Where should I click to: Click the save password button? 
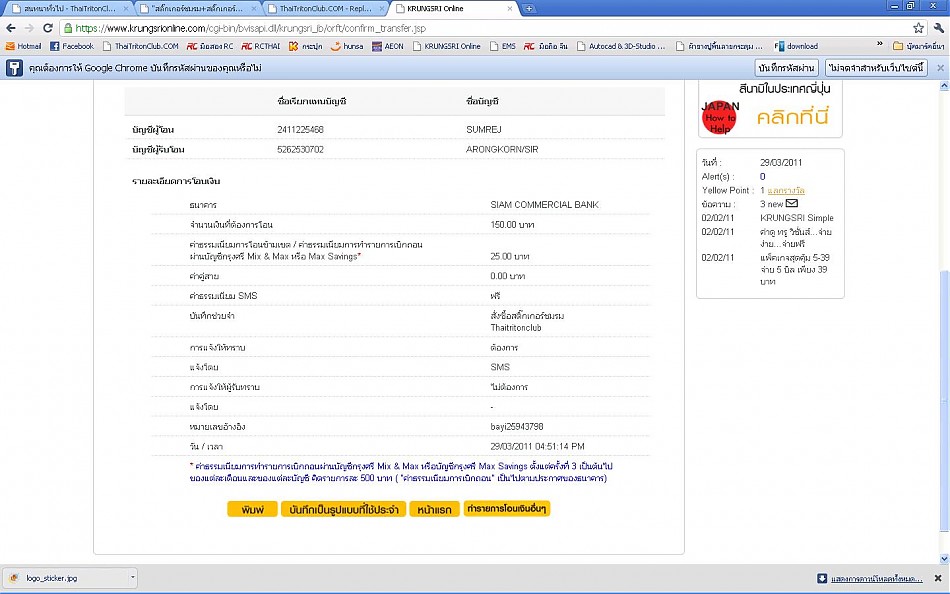[x=786, y=68]
